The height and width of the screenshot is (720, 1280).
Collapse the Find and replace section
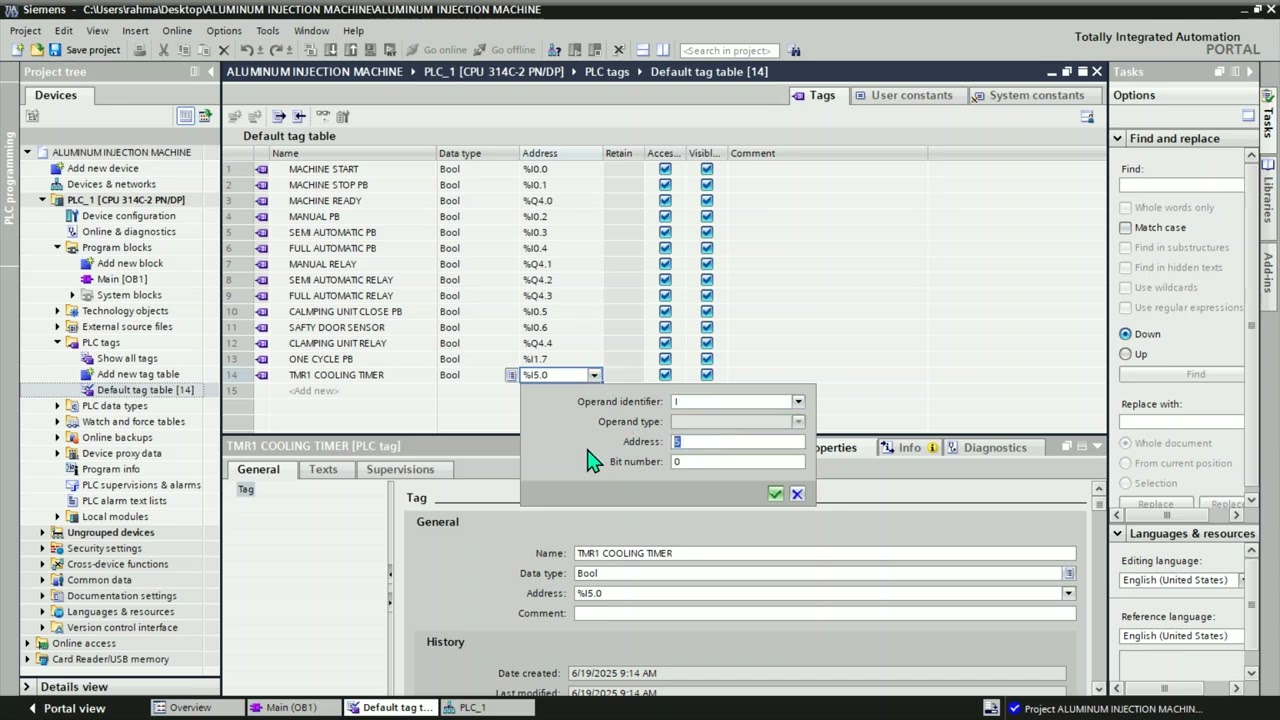pyautogui.click(x=1118, y=139)
